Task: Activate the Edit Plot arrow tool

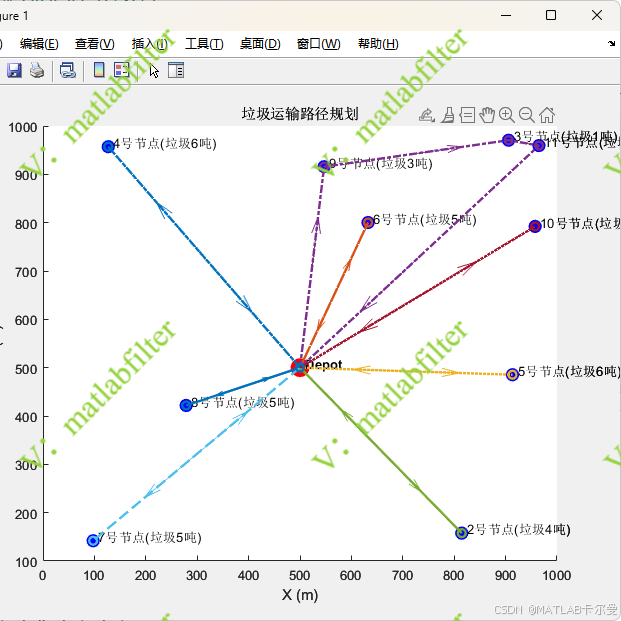Action: pos(154,71)
